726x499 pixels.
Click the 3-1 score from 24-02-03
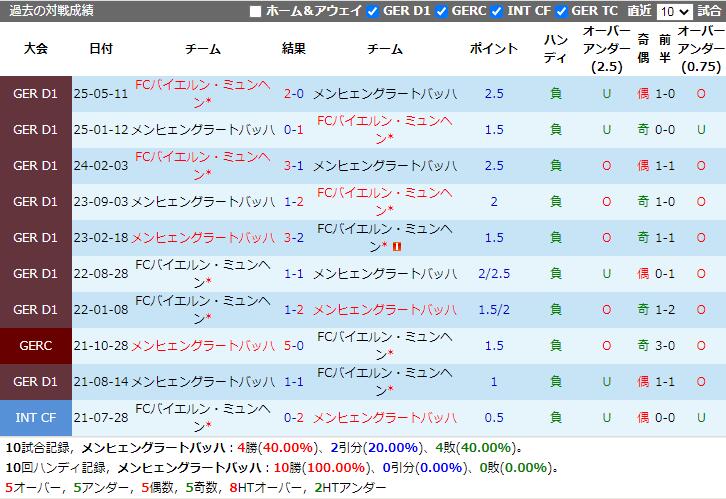(x=294, y=166)
